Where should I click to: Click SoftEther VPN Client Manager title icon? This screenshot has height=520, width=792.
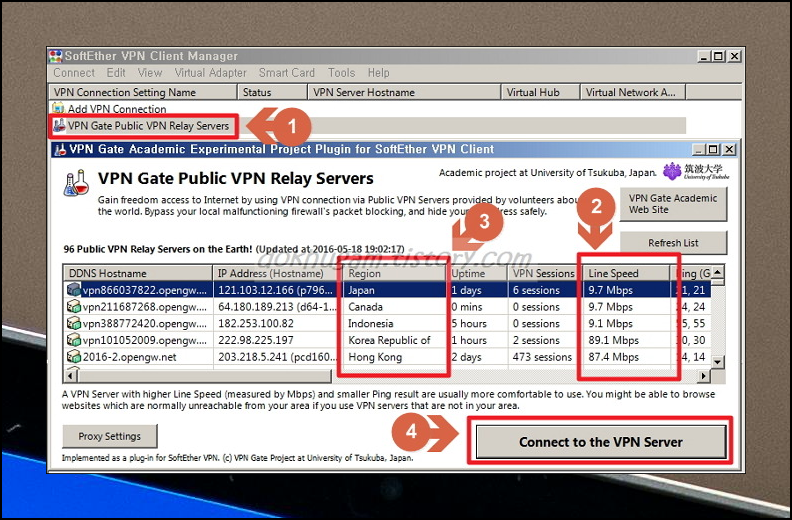[x=56, y=56]
